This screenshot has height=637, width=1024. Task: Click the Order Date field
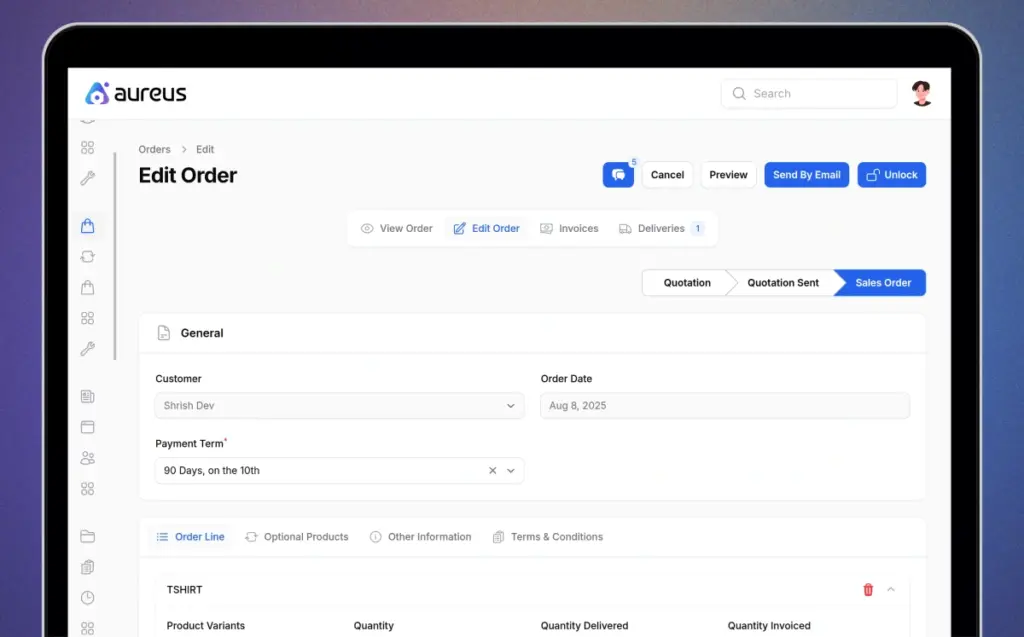pos(725,406)
